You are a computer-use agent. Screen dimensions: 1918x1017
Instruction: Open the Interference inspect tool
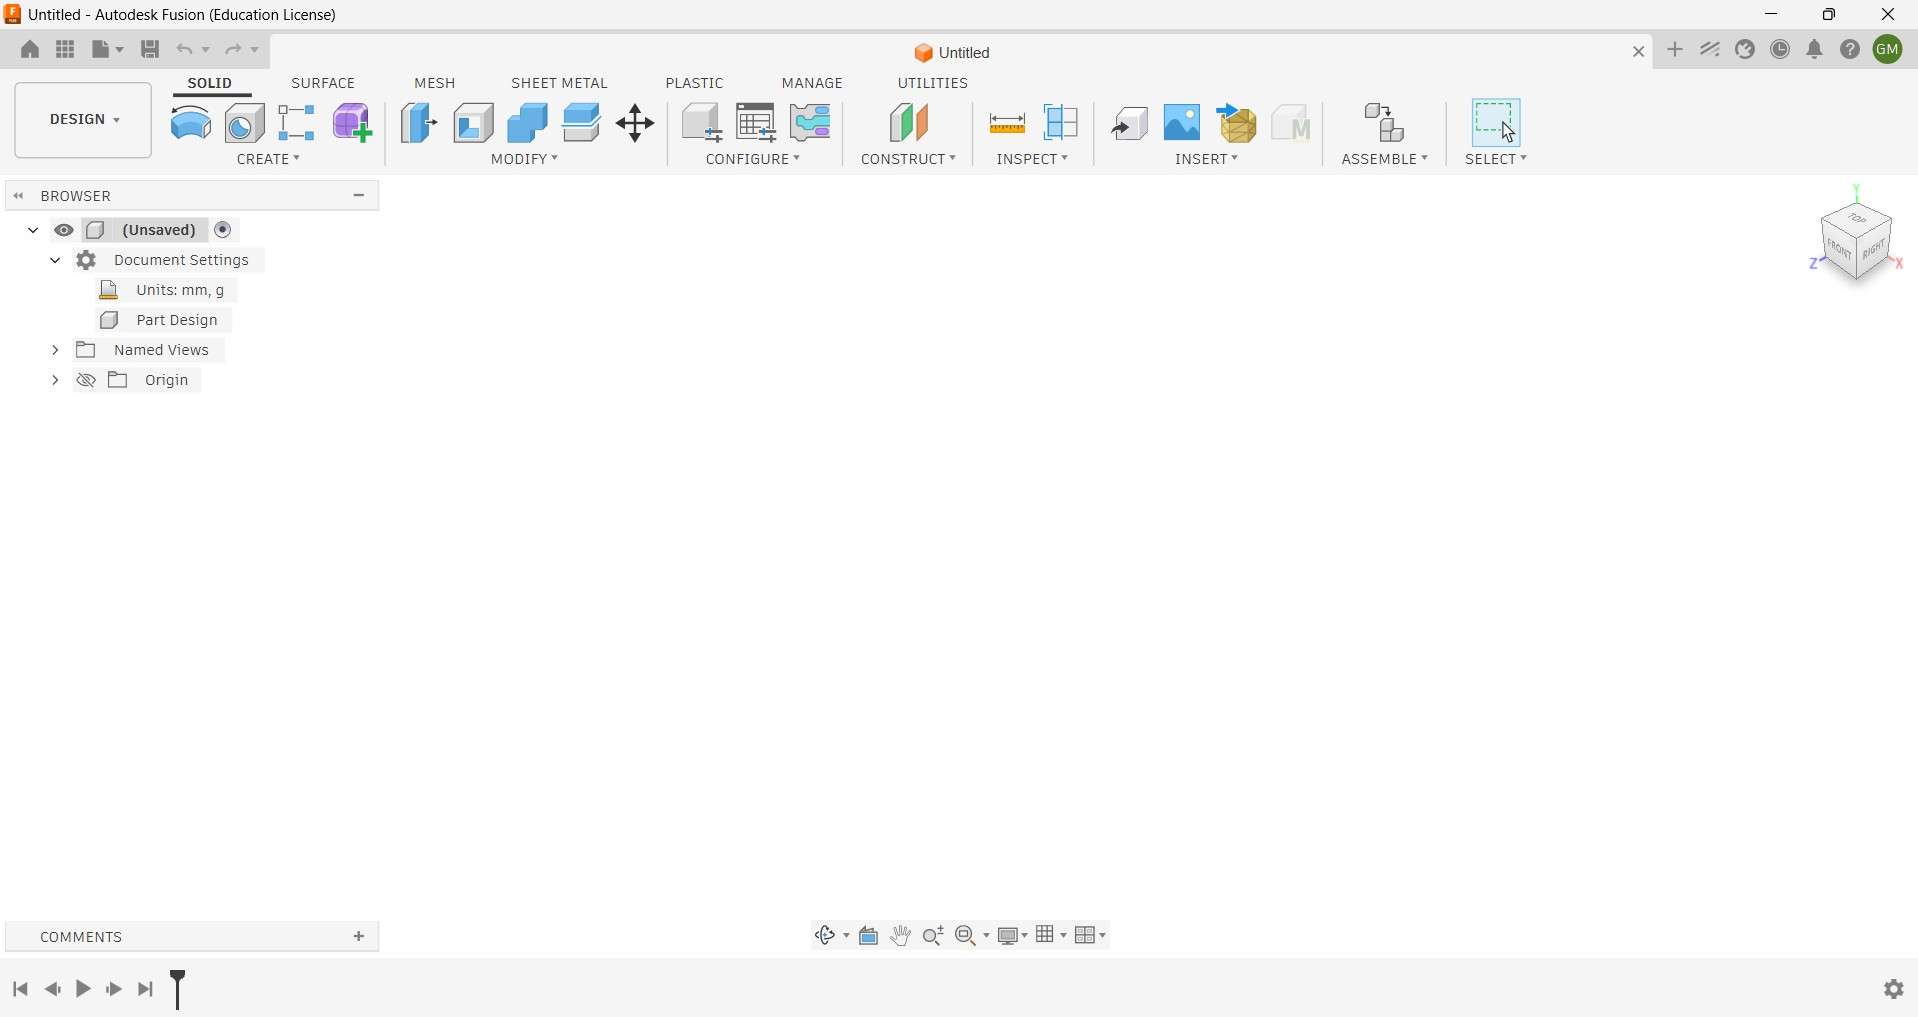click(1062, 123)
